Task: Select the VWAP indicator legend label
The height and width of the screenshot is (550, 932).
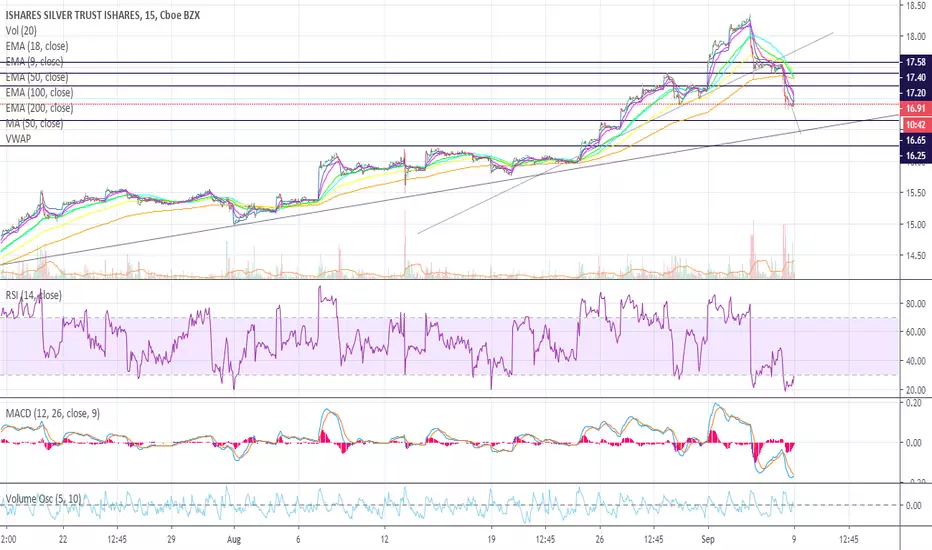Action: pos(18,139)
